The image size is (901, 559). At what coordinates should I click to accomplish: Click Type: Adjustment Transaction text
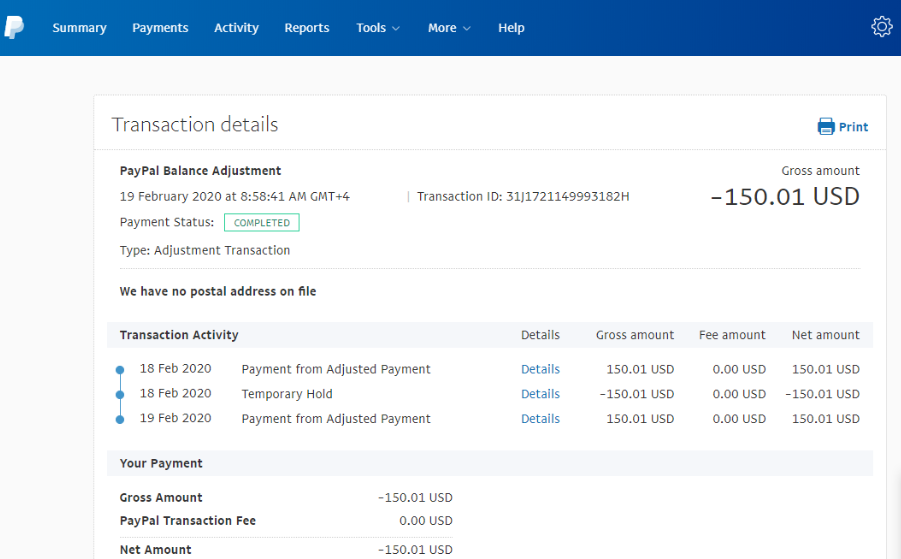(x=205, y=250)
